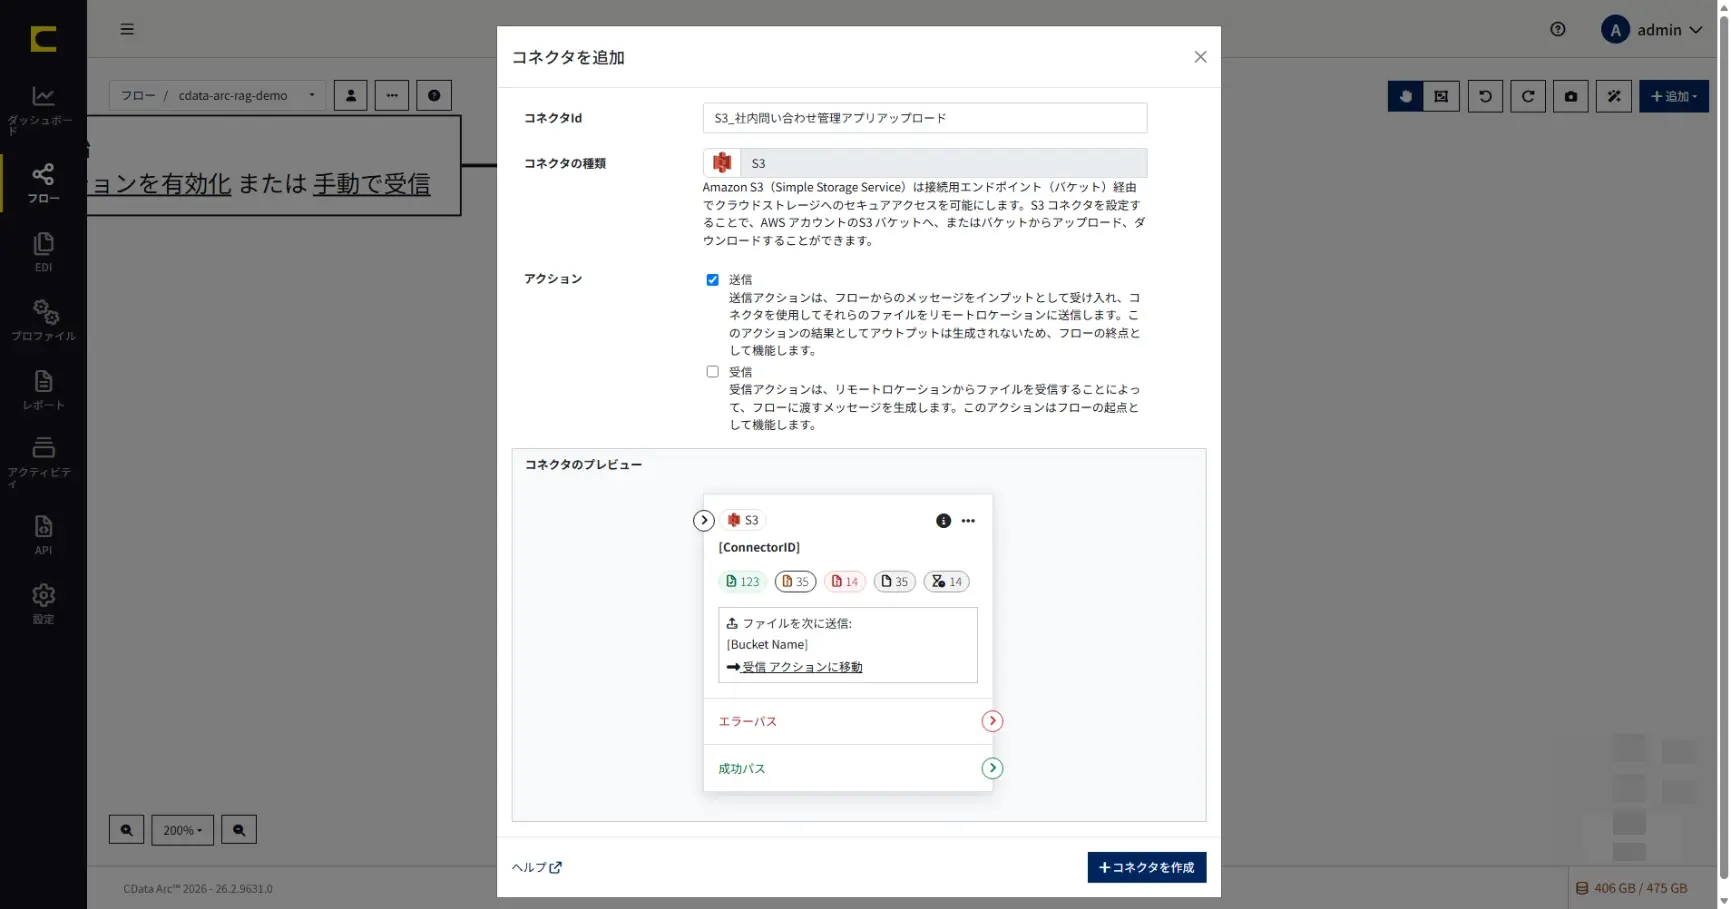
Task: Click the undo button
Action: pos(1485,96)
